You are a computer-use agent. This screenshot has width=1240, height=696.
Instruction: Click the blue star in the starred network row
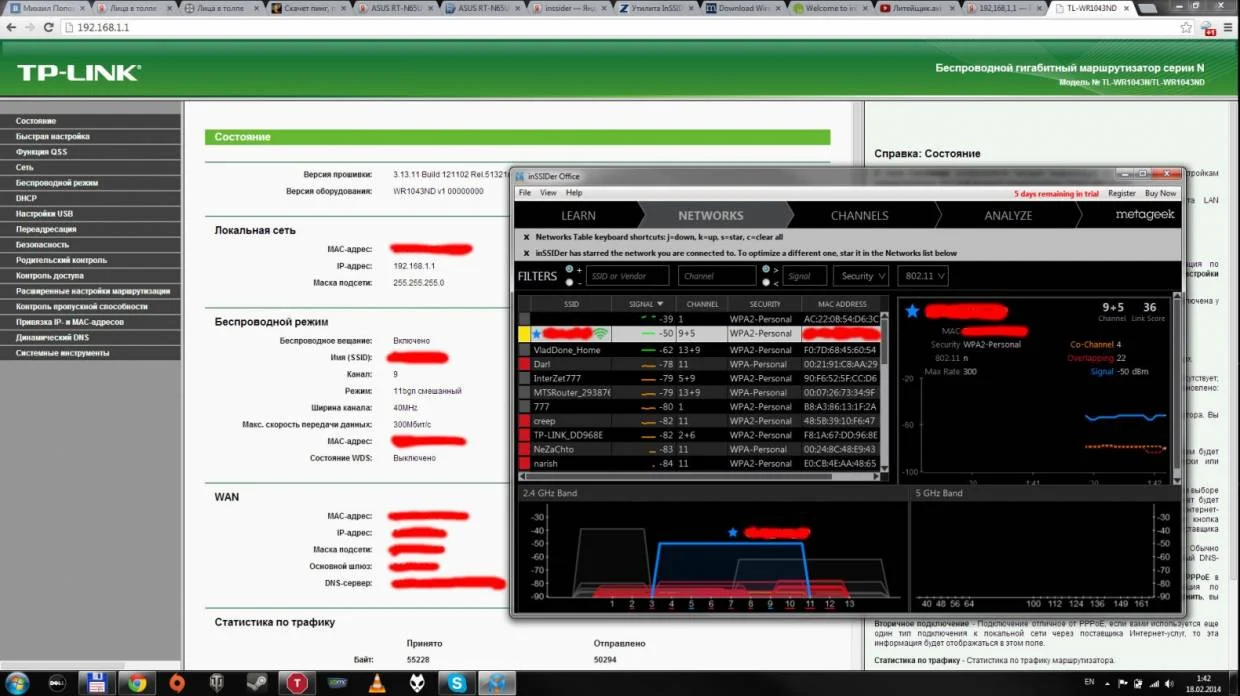click(536, 333)
